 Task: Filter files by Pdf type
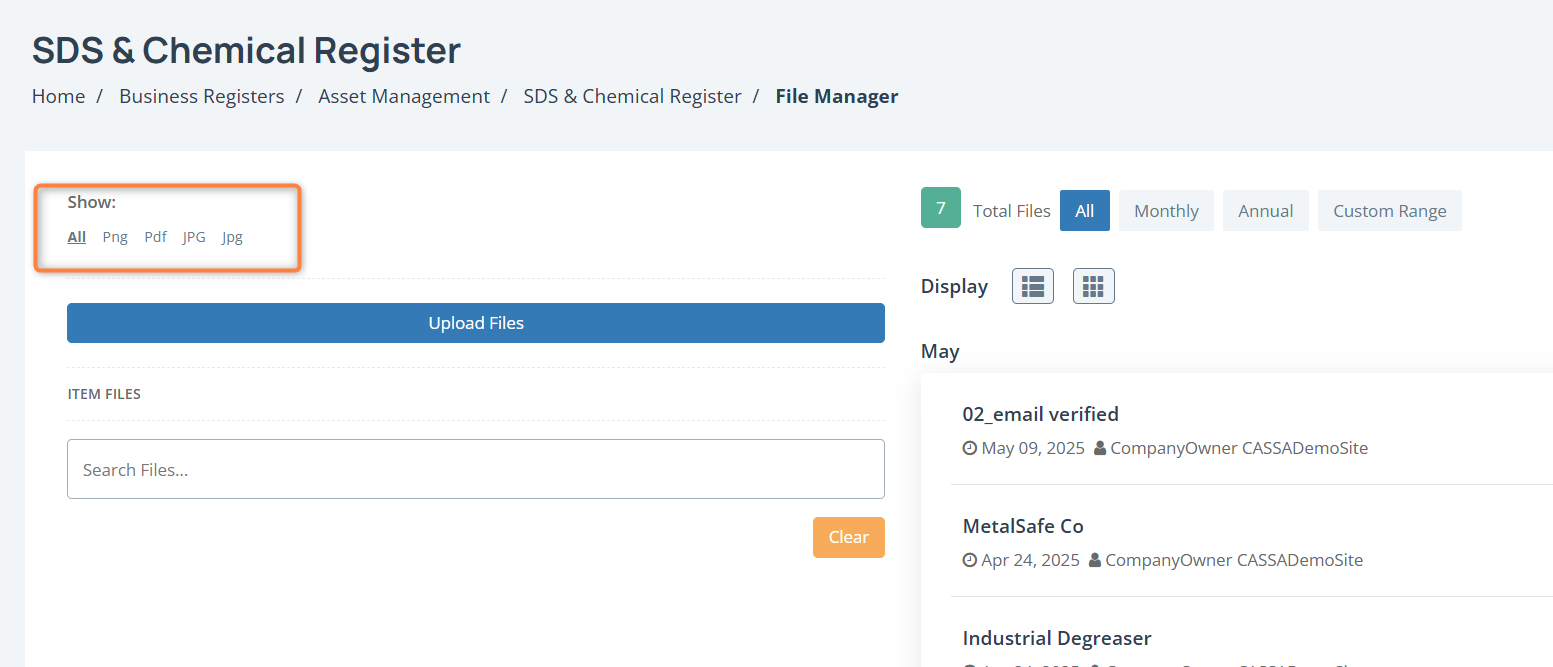pyautogui.click(x=155, y=237)
